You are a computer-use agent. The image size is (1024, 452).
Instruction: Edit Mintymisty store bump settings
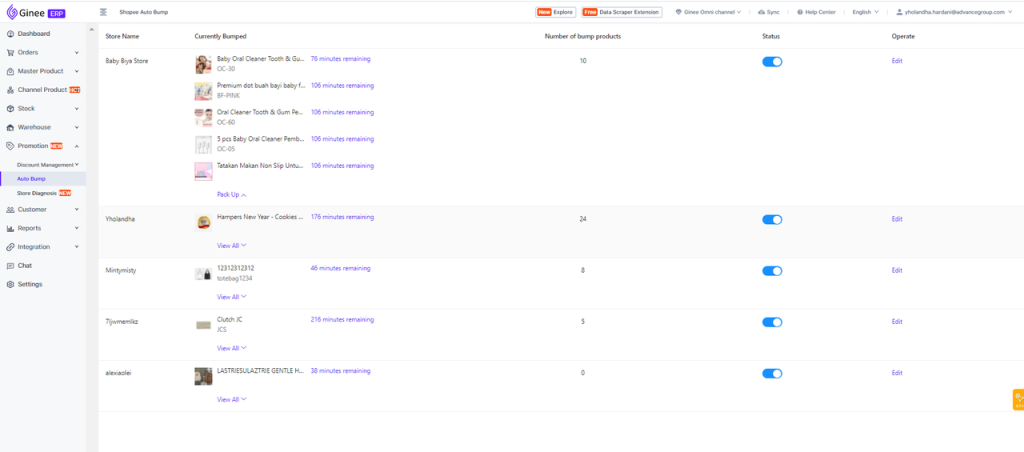click(x=897, y=270)
